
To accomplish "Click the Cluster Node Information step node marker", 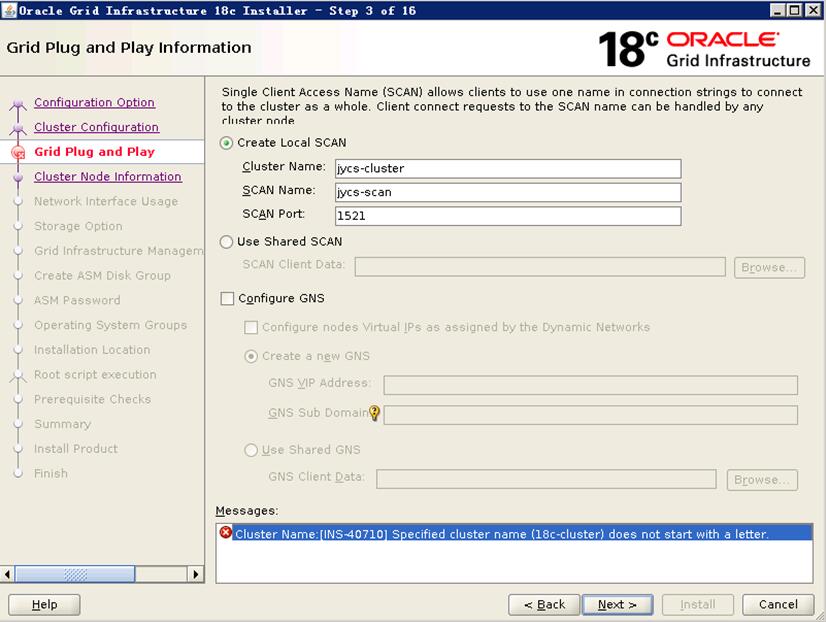I will 18,177.
